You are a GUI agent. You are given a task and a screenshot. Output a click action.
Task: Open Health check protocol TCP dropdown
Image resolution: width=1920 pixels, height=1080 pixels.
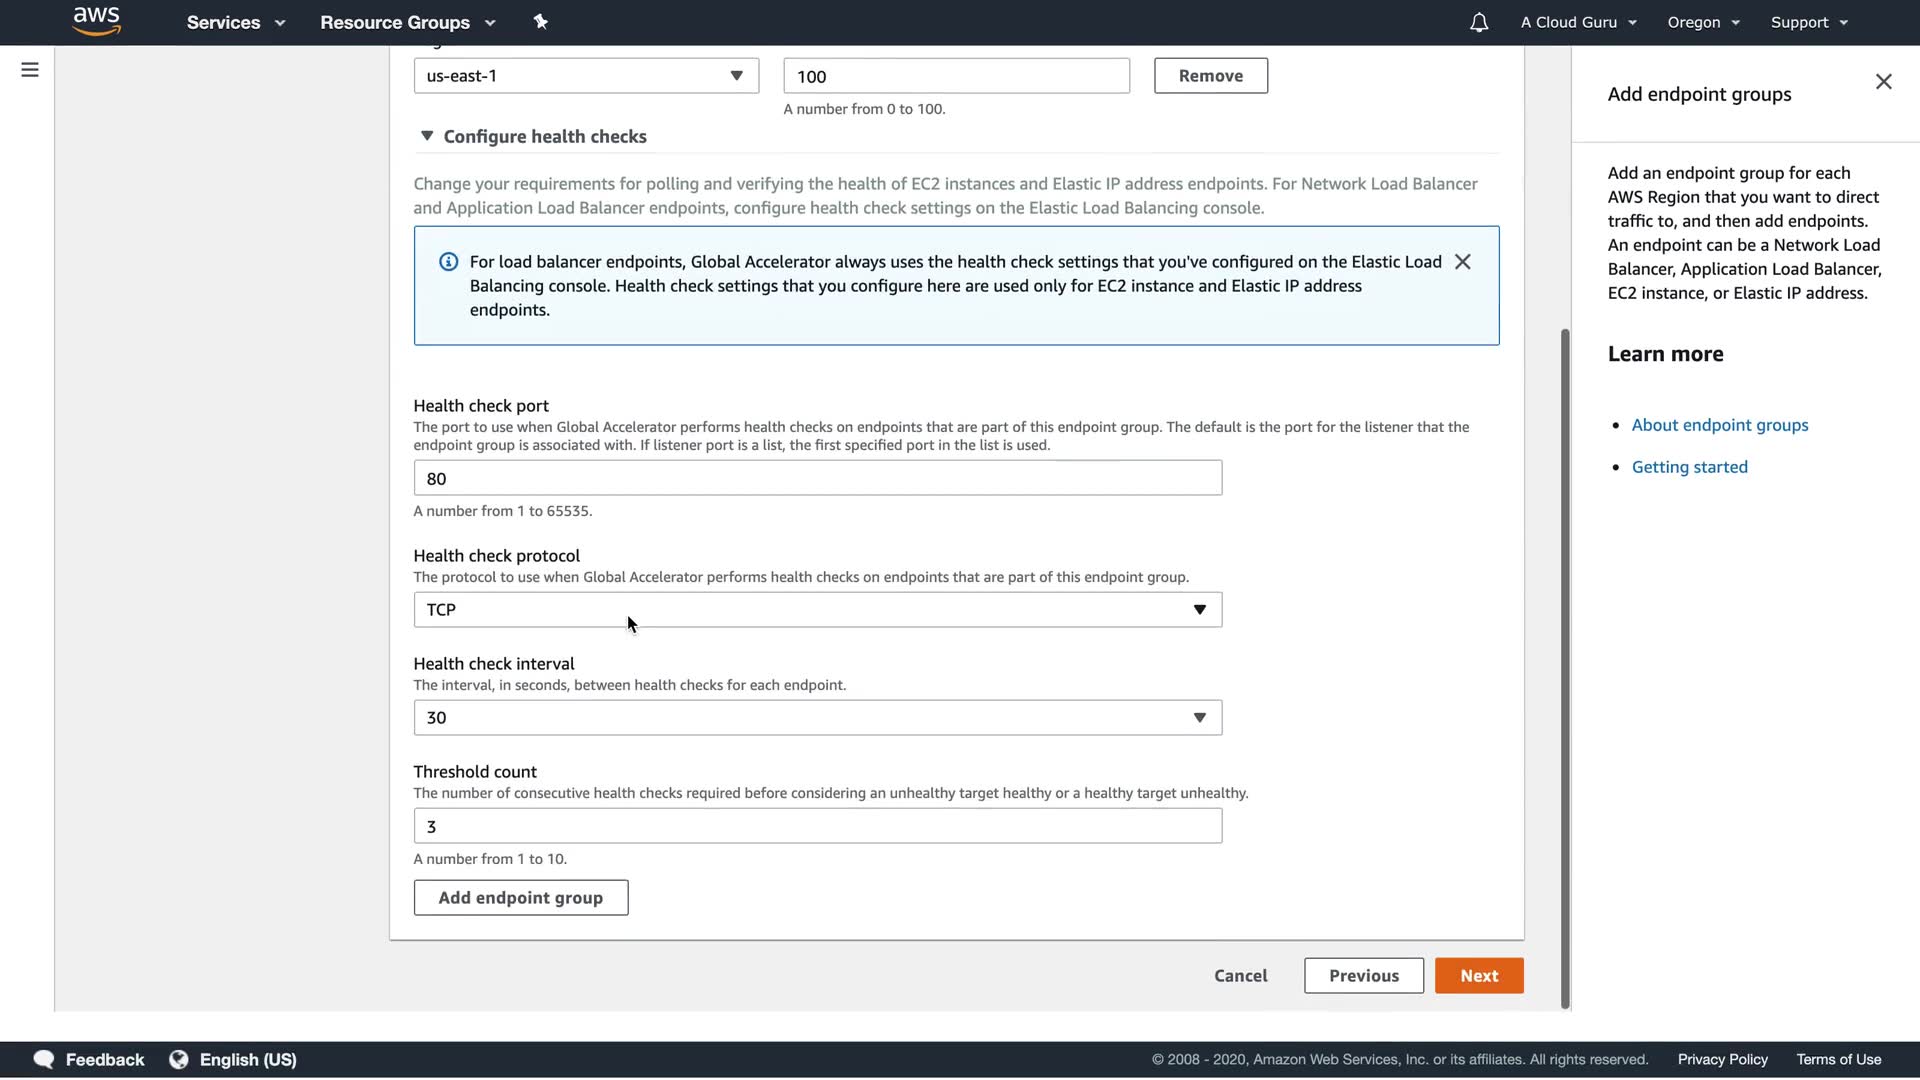(x=817, y=610)
